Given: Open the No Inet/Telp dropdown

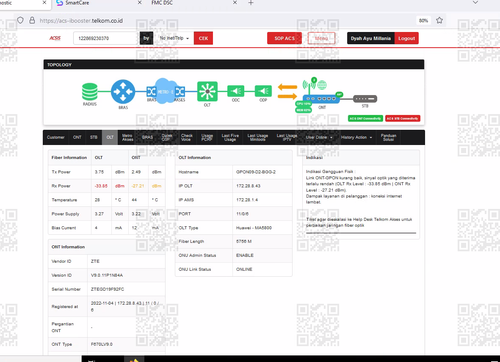Looking at the screenshot, I should (x=174, y=38).
